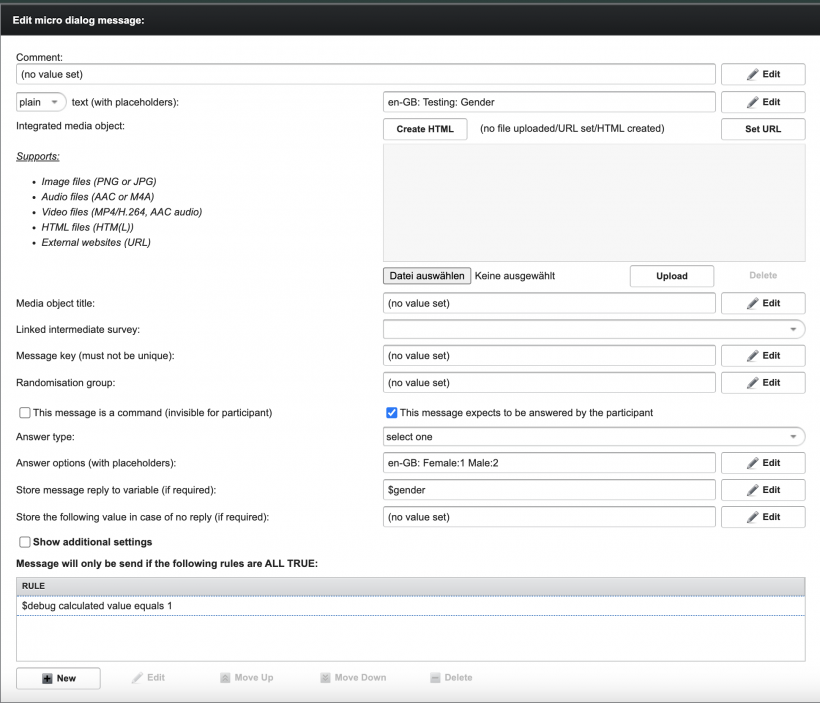Uncheck 'expects to be answered by the participant'
Viewport: 820px width, 703px height.
point(392,413)
